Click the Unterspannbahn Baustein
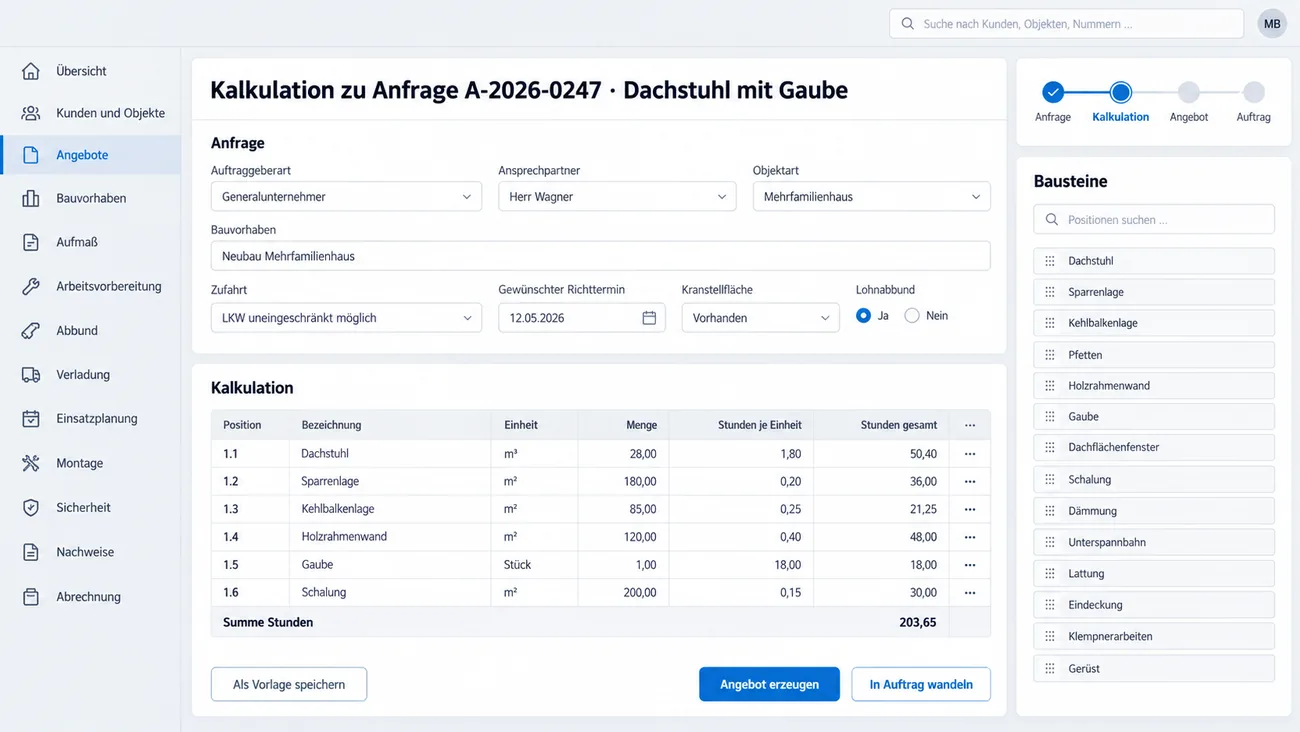Image resolution: width=1300 pixels, height=732 pixels. (x=1154, y=543)
